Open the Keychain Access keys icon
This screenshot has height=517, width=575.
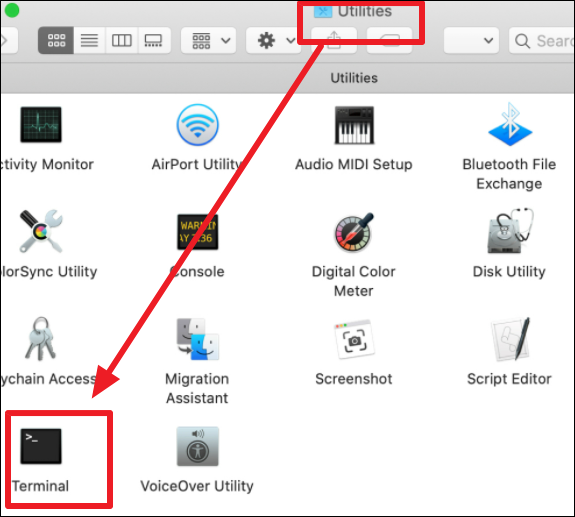click(x=41, y=338)
